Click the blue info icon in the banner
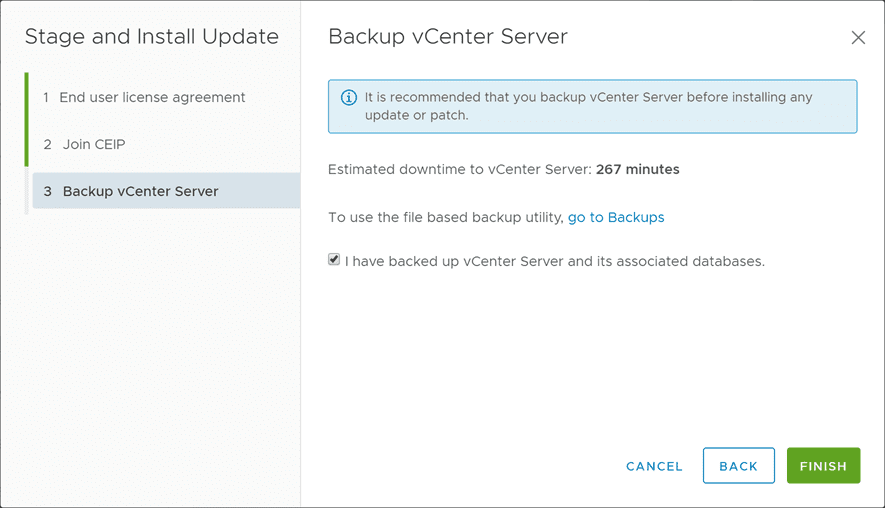The height and width of the screenshot is (508, 885). coord(349,98)
